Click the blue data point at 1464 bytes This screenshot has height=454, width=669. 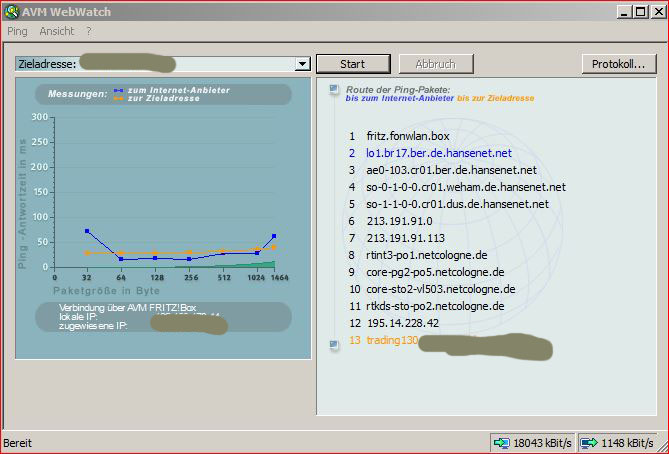pyautogui.click(x=274, y=236)
